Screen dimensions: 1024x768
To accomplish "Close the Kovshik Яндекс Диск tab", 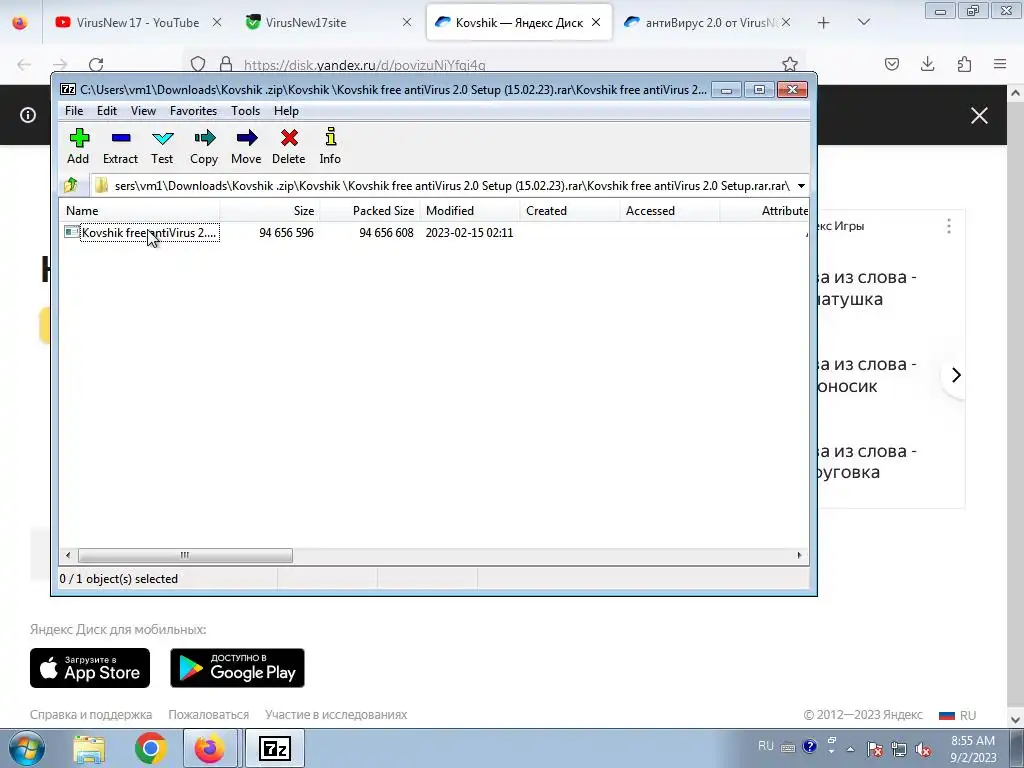I will pyautogui.click(x=596, y=22).
